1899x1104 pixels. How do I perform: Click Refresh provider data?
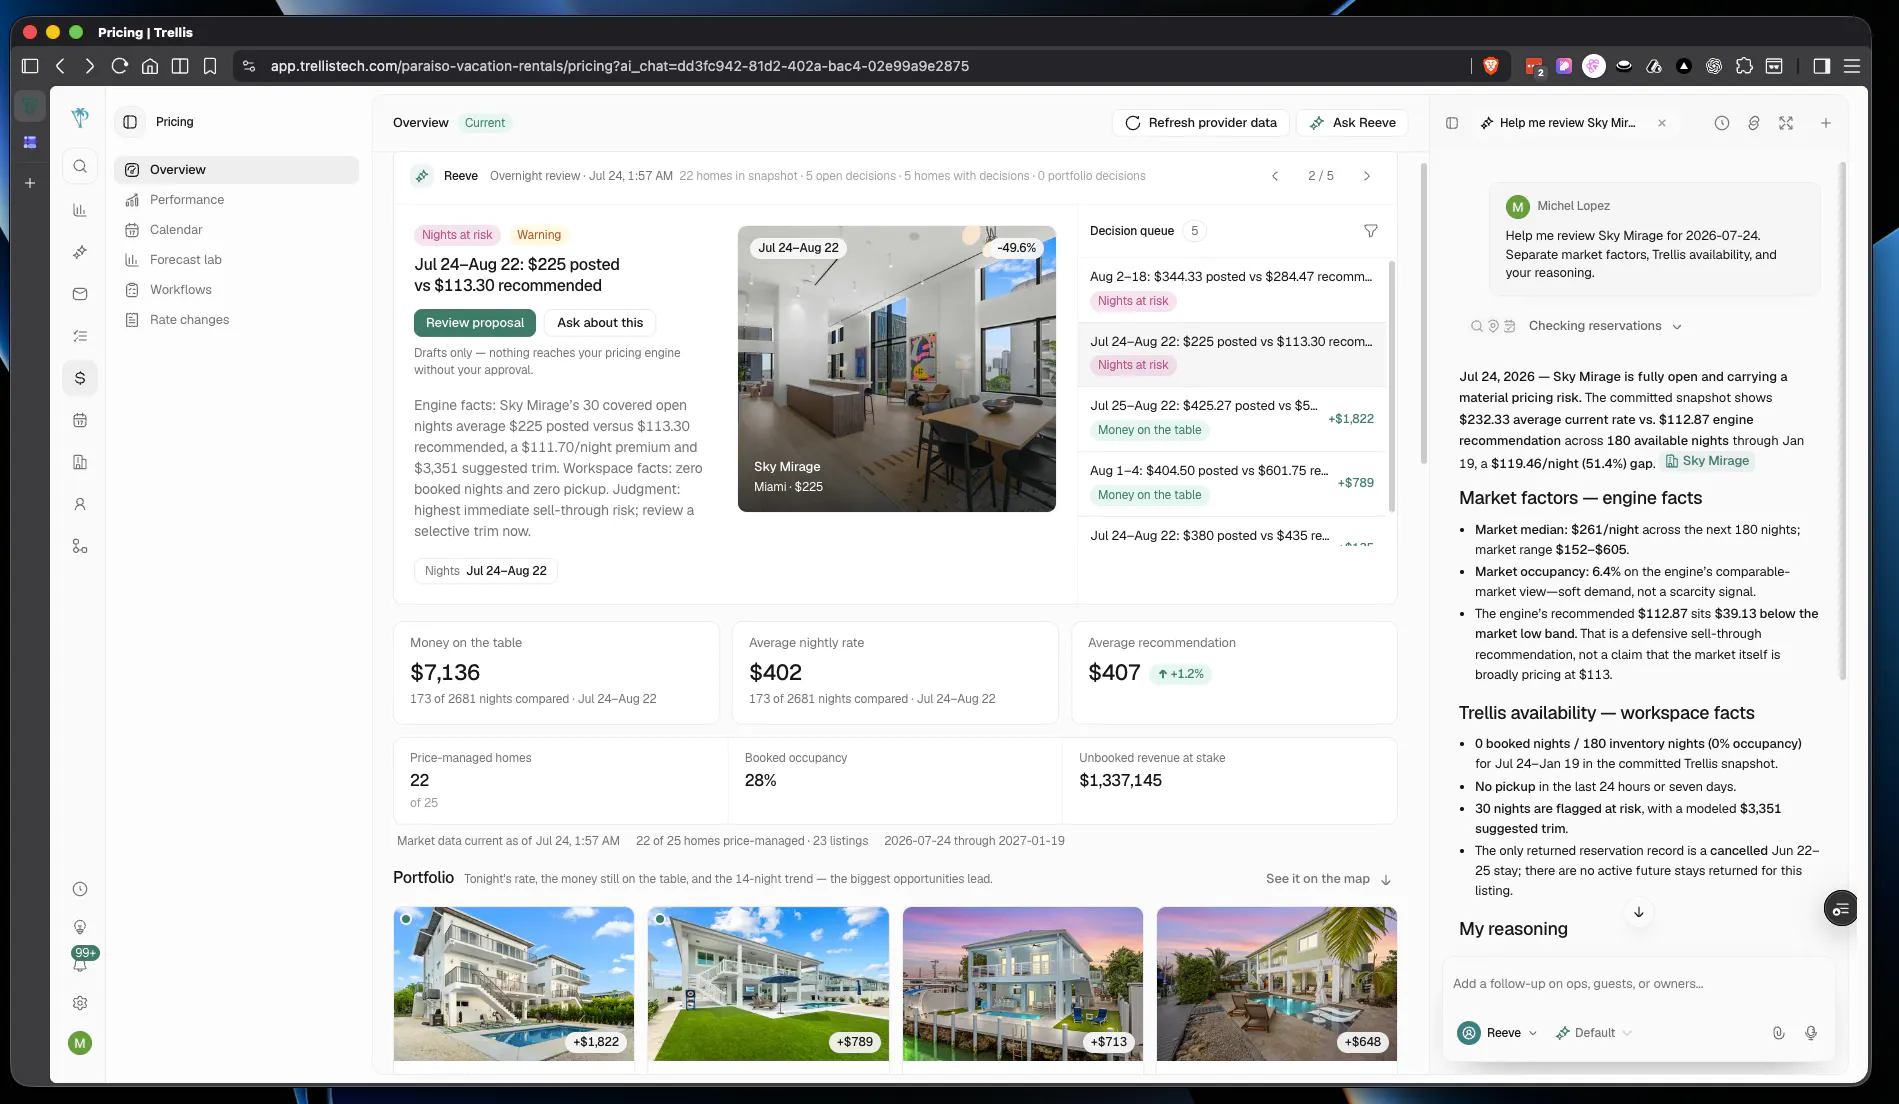pos(1201,123)
